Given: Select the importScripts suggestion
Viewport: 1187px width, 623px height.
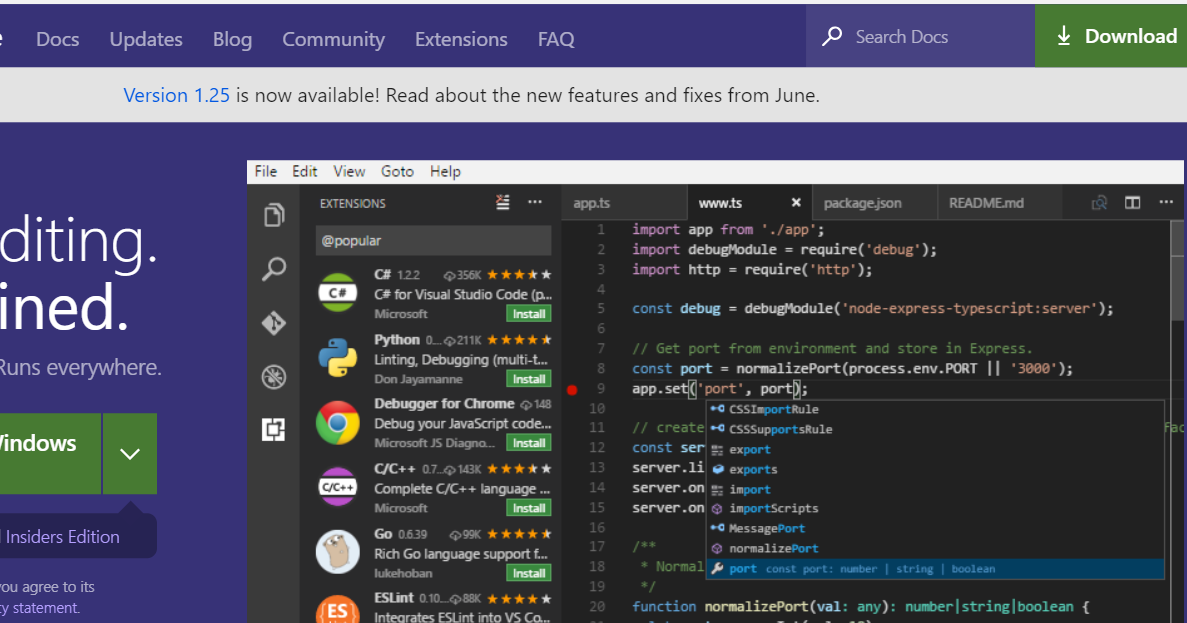Looking at the screenshot, I should (935, 509).
